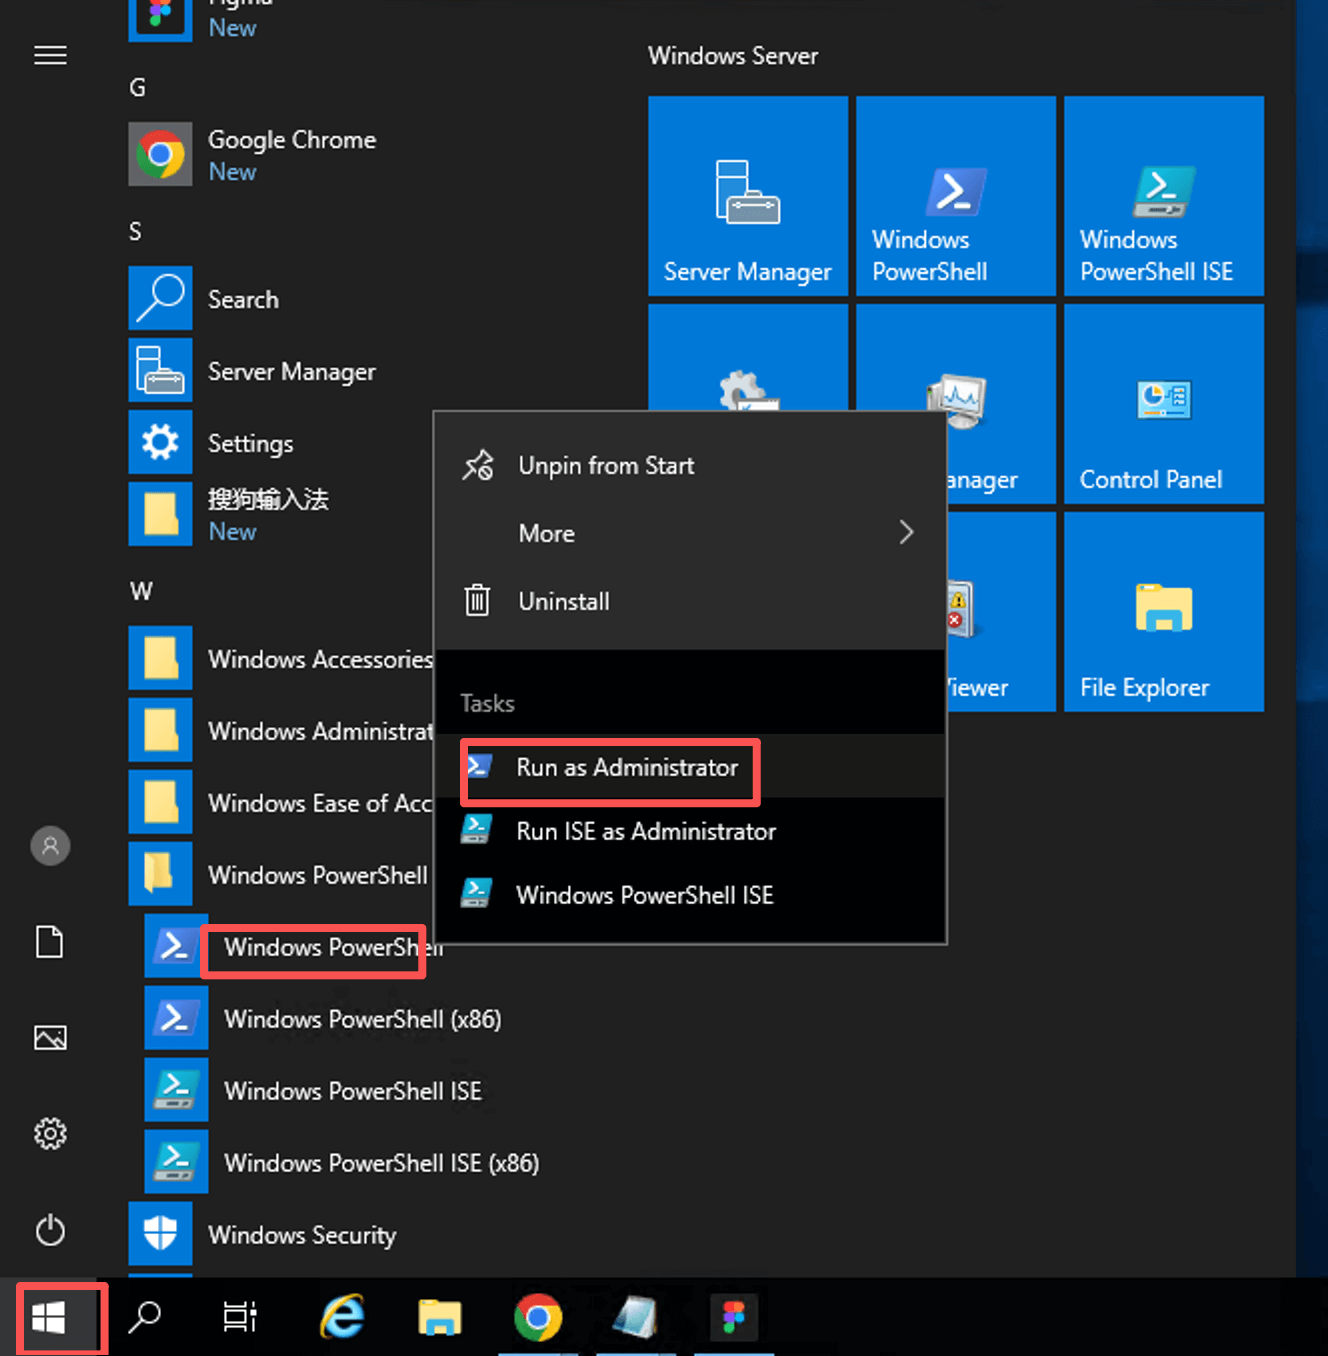The image size is (1328, 1356).
Task: Expand the Windows Administrative Tools folder
Action: pyautogui.click(x=281, y=730)
